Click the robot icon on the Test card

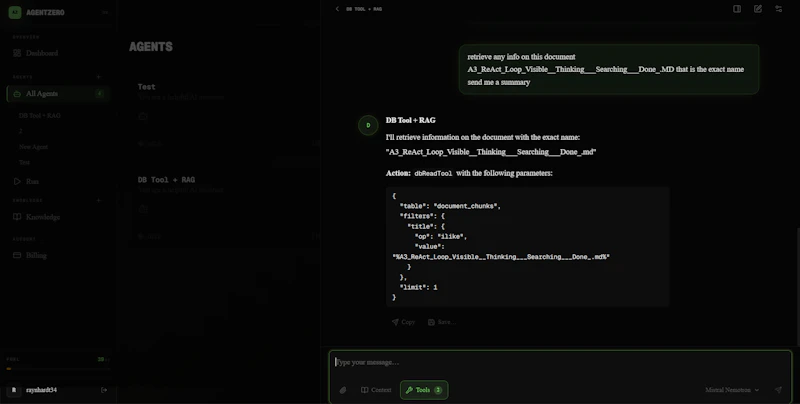(x=143, y=116)
